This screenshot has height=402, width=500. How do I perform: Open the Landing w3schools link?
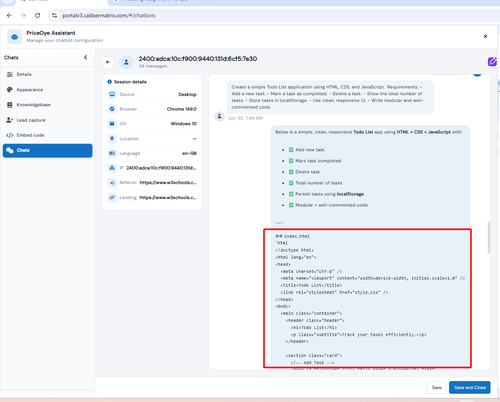coord(168,197)
